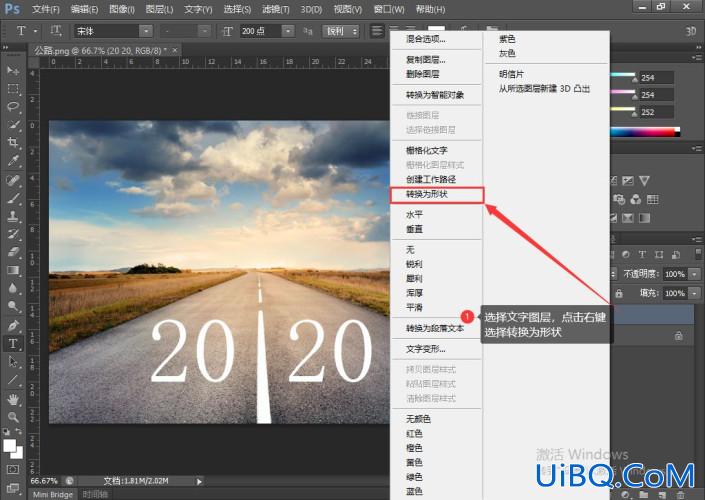
Task: Click the color spectrum ramp
Action: pyautogui.click(x=645, y=132)
